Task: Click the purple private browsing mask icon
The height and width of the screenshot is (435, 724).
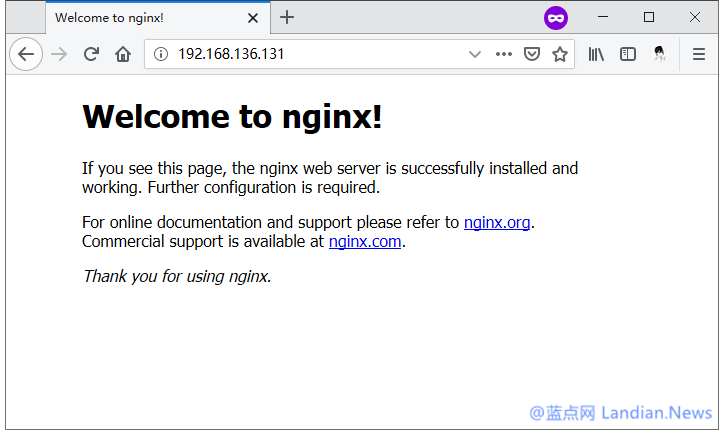Action: (556, 17)
